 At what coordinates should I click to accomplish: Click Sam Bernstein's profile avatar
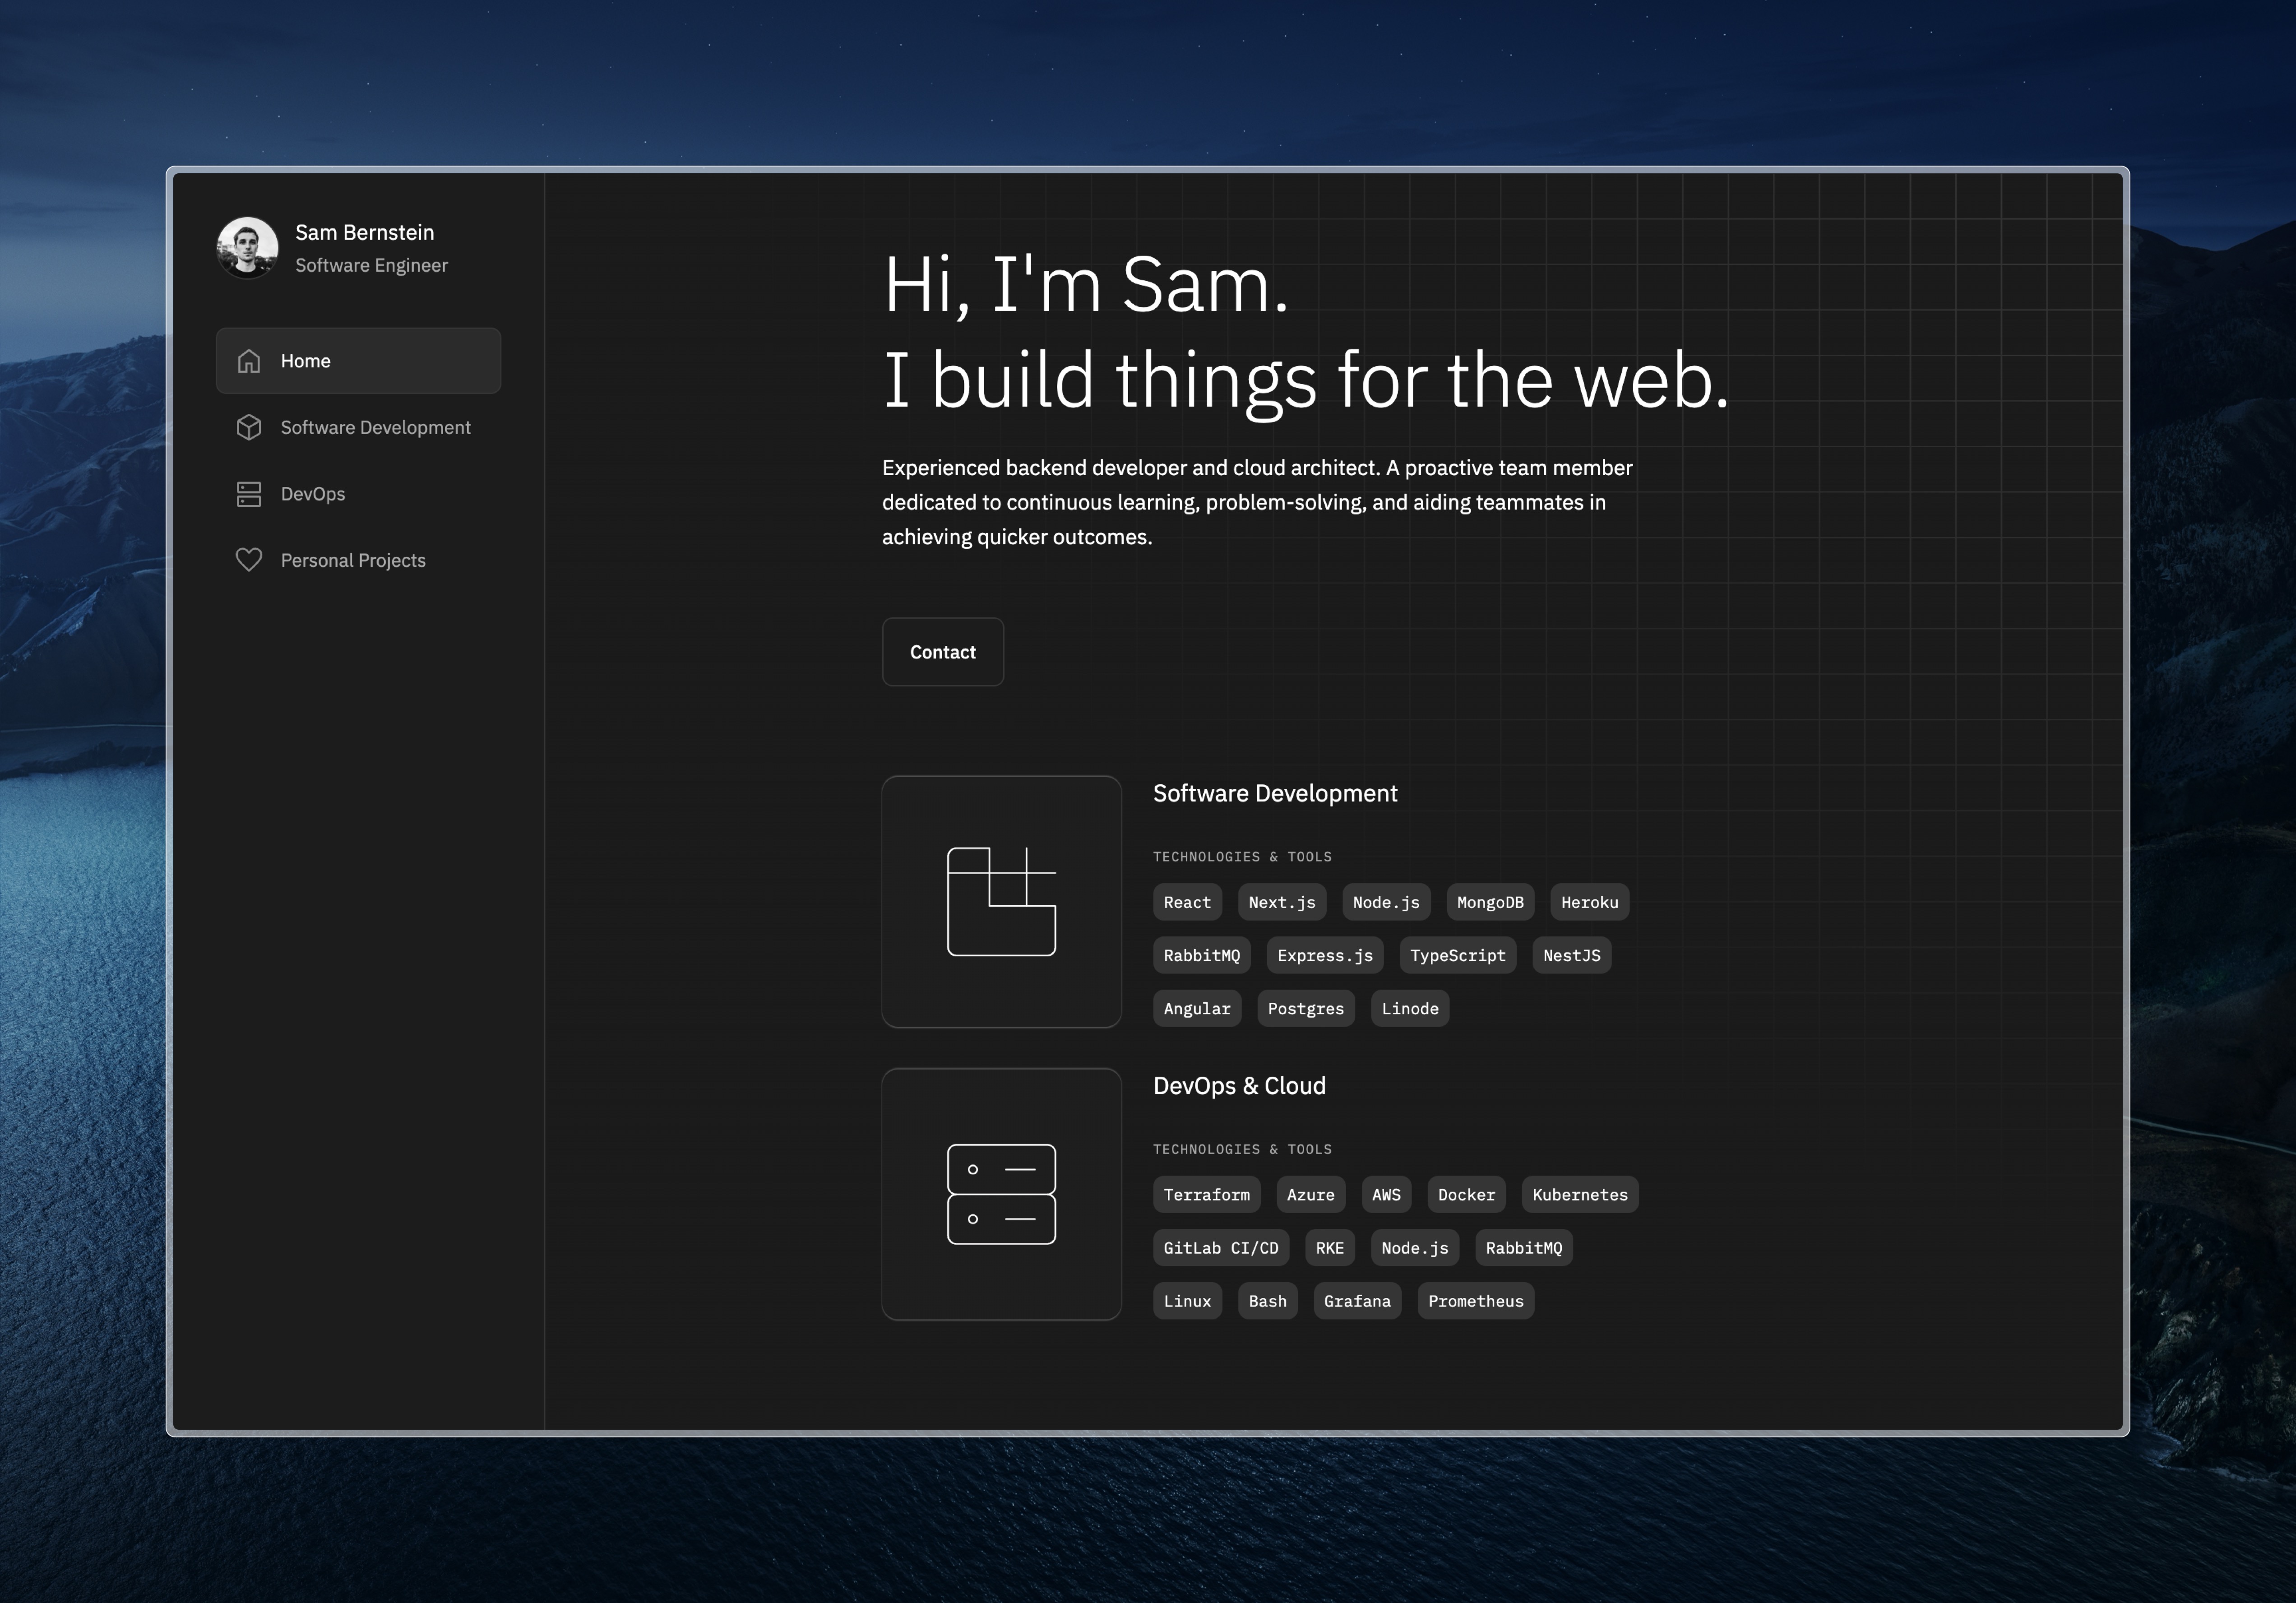click(x=248, y=247)
